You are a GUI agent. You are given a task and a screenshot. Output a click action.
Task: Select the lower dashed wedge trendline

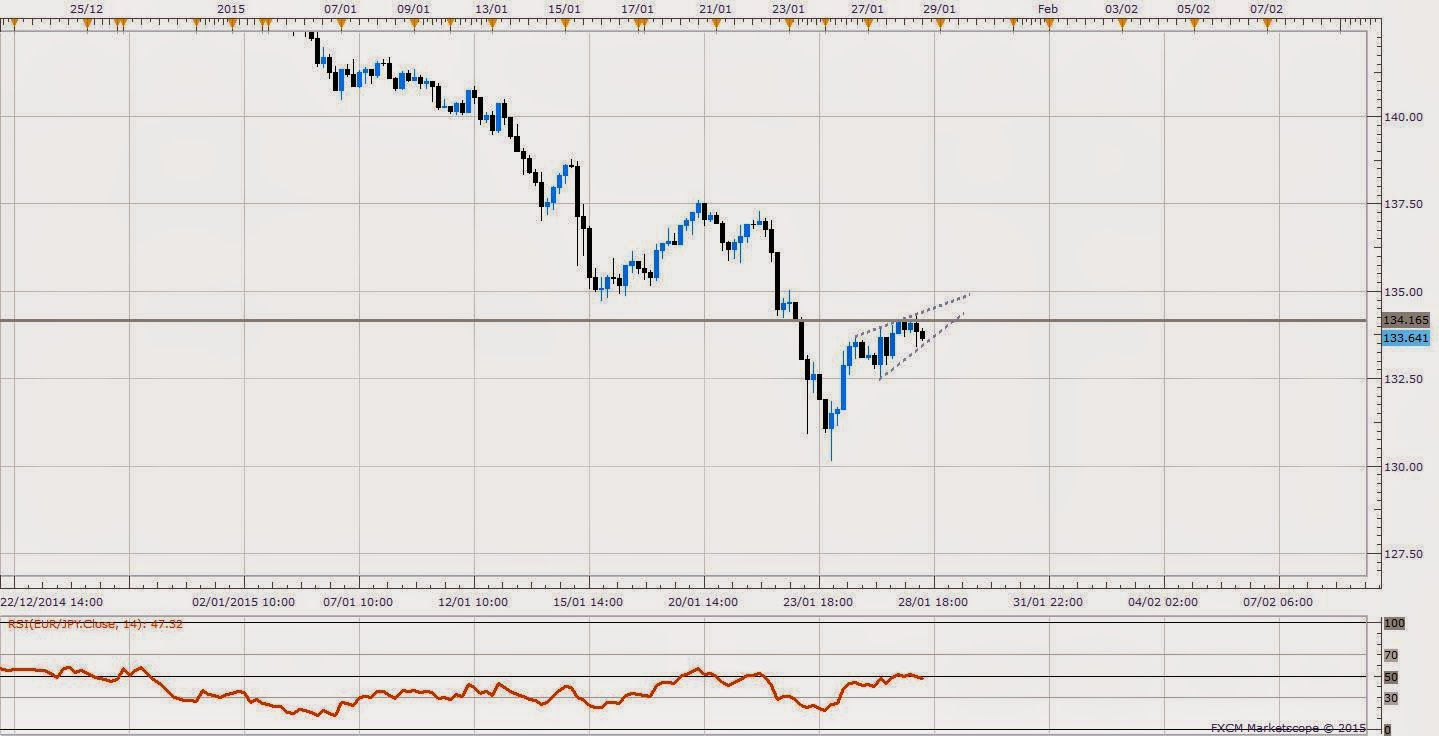pos(921,347)
